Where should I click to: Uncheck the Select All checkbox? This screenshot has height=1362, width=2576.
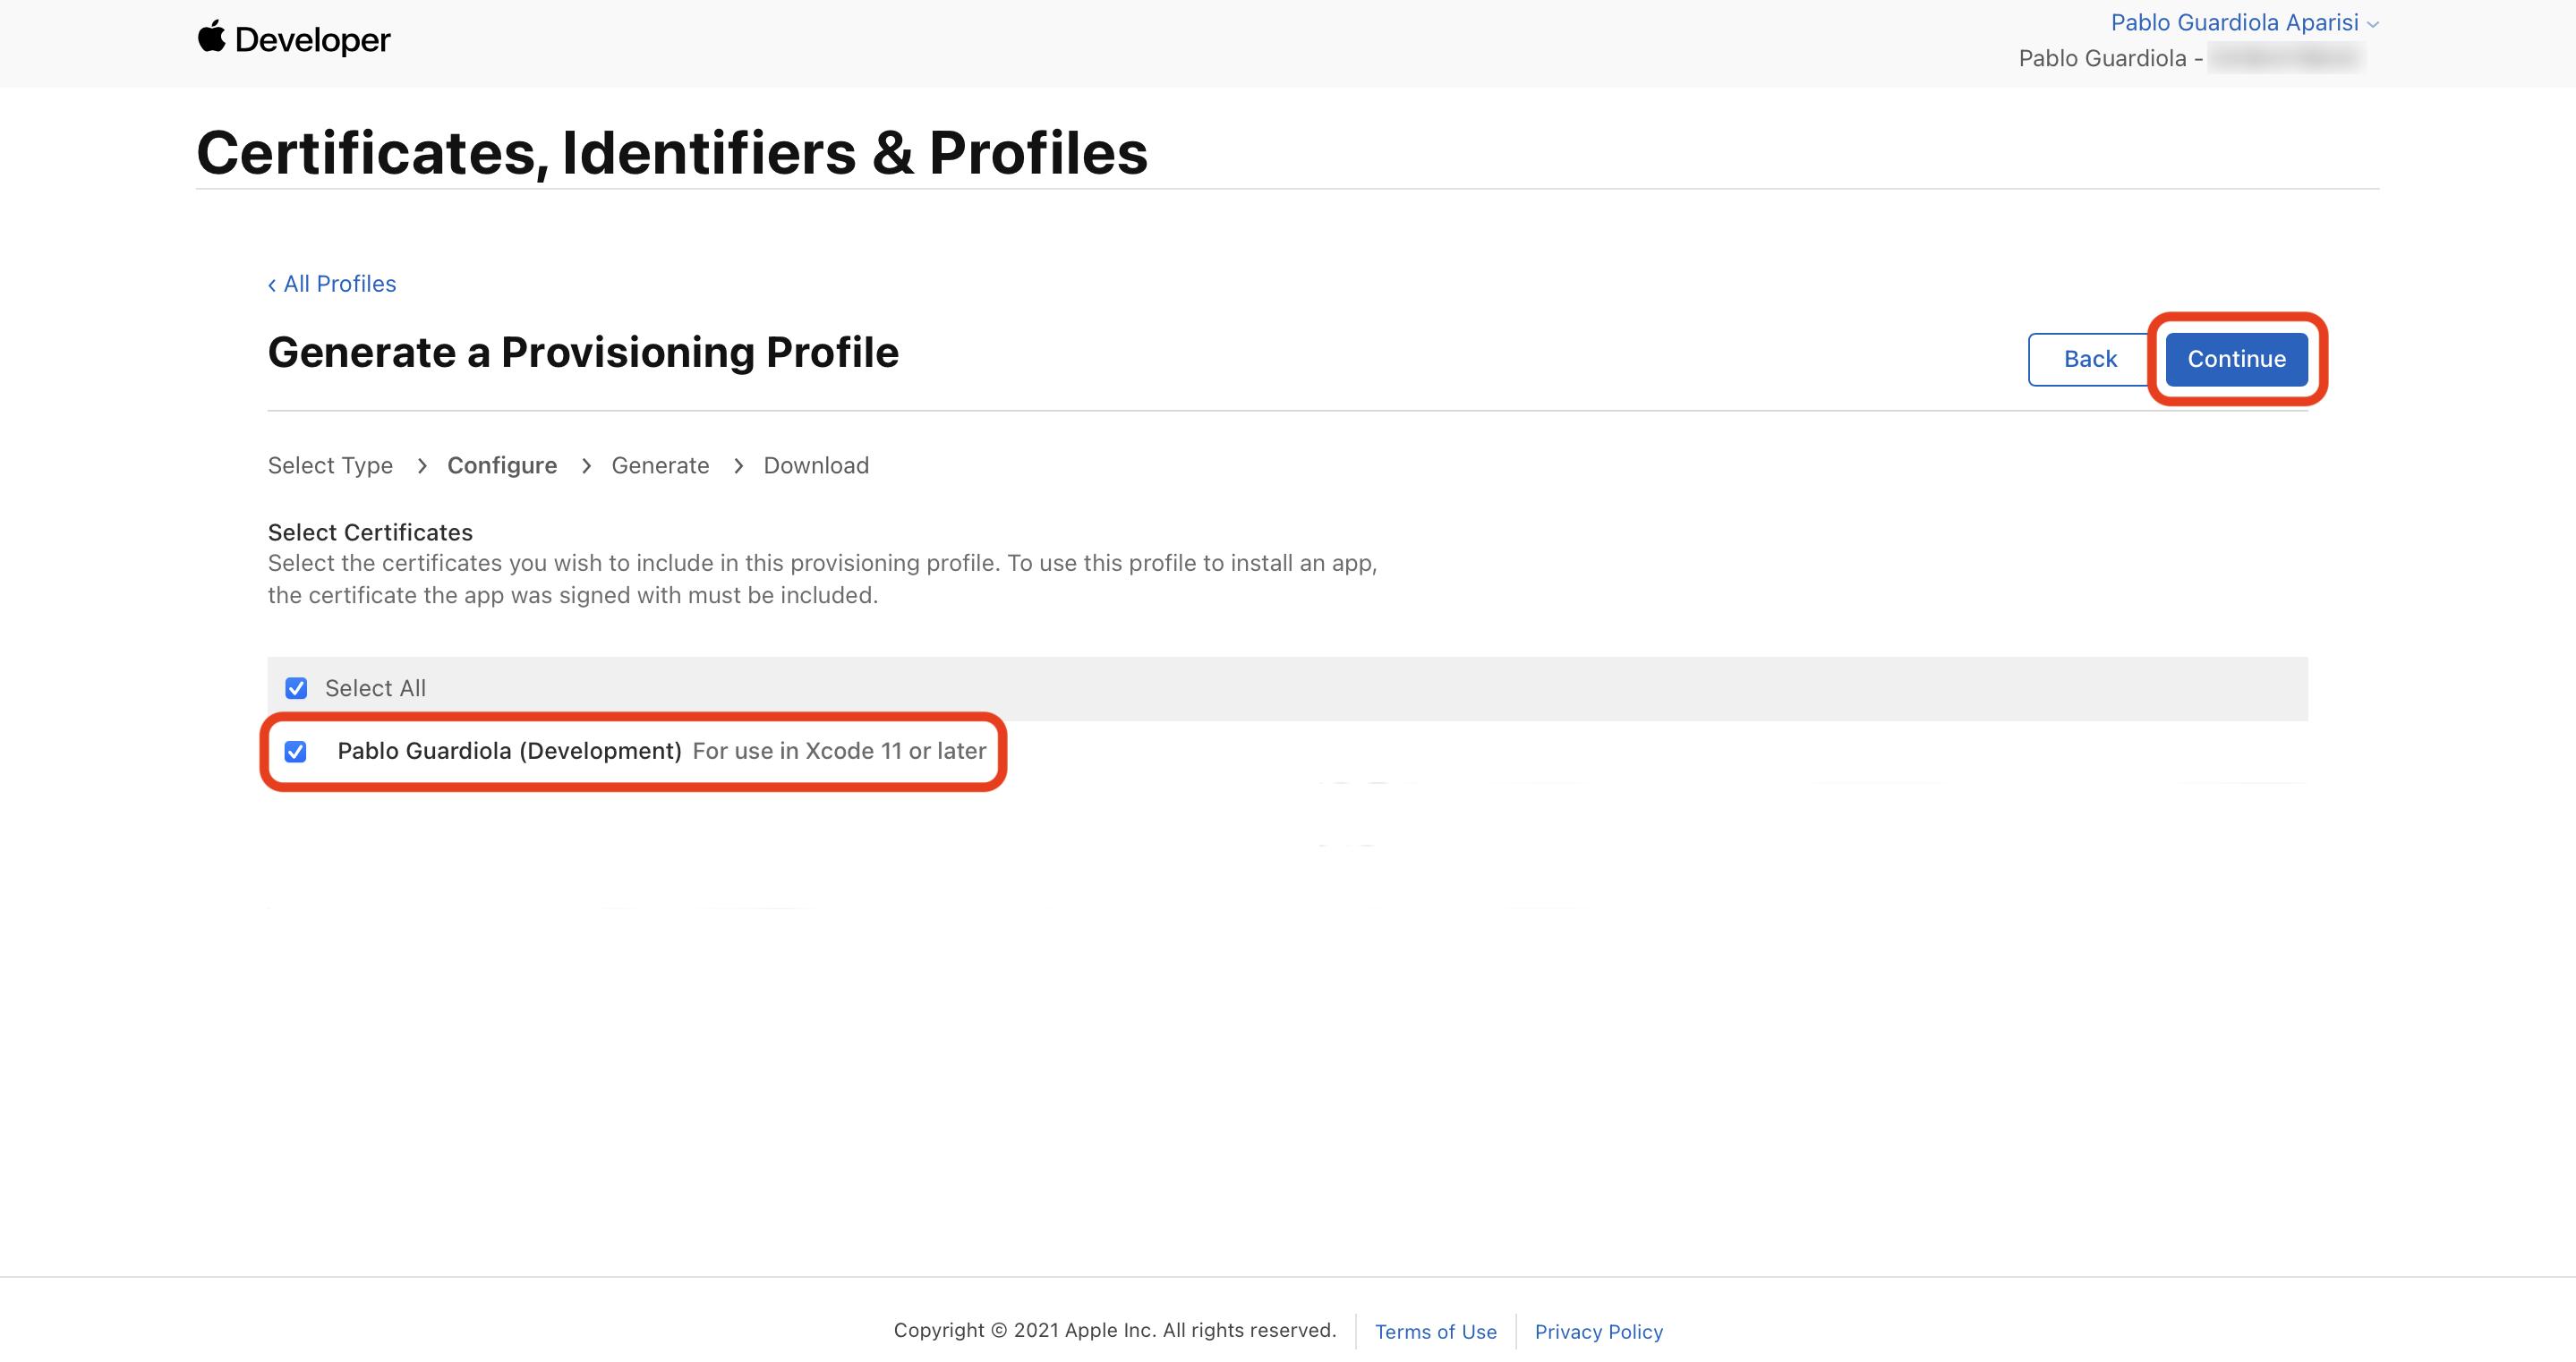tap(296, 688)
